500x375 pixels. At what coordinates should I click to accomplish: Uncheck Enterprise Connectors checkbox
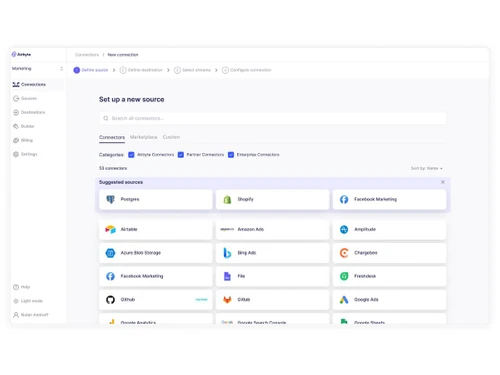click(231, 155)
